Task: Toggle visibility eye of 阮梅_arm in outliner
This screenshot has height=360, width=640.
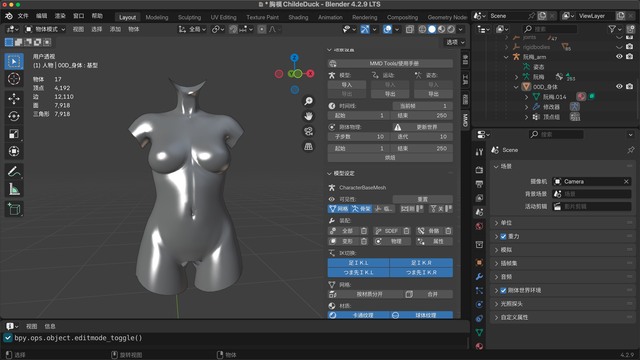Action: [619, 57]
